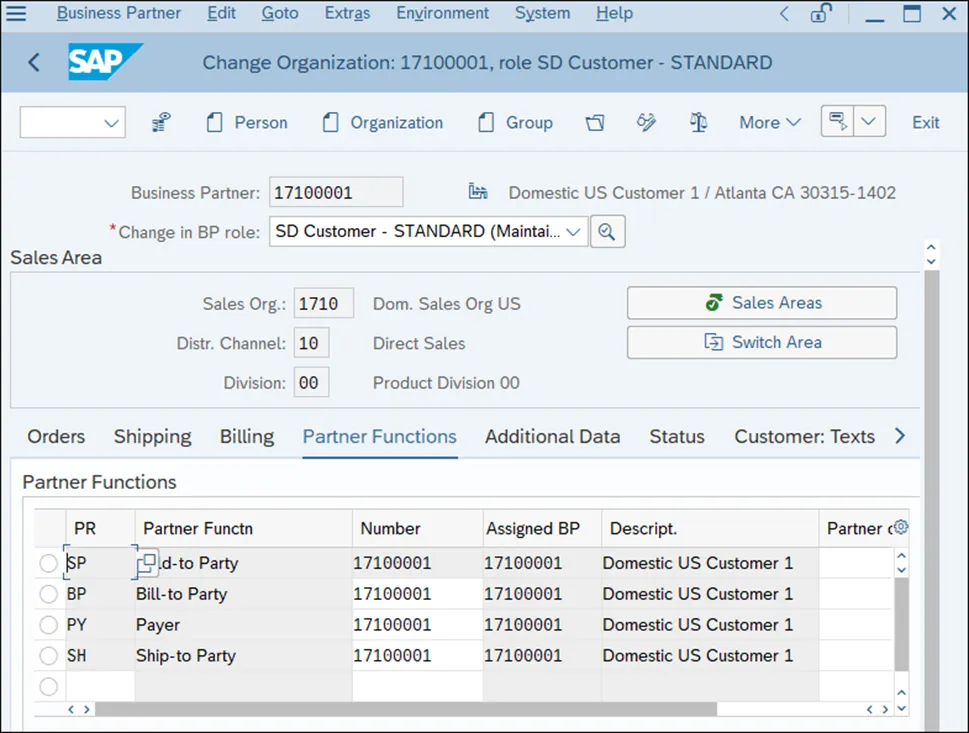Screen dimensions: 969x733
Task: Open the Goto menu
Action: [279, 13]
